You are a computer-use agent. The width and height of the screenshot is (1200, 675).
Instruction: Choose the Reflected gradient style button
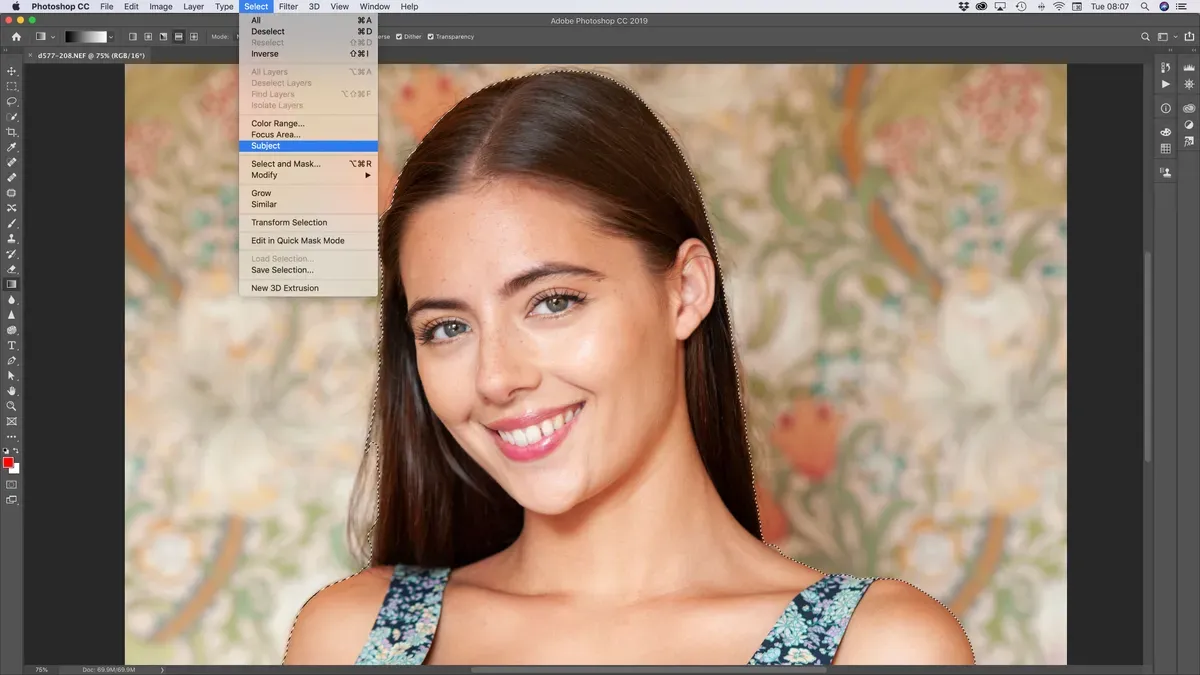(x=178, y=37)
